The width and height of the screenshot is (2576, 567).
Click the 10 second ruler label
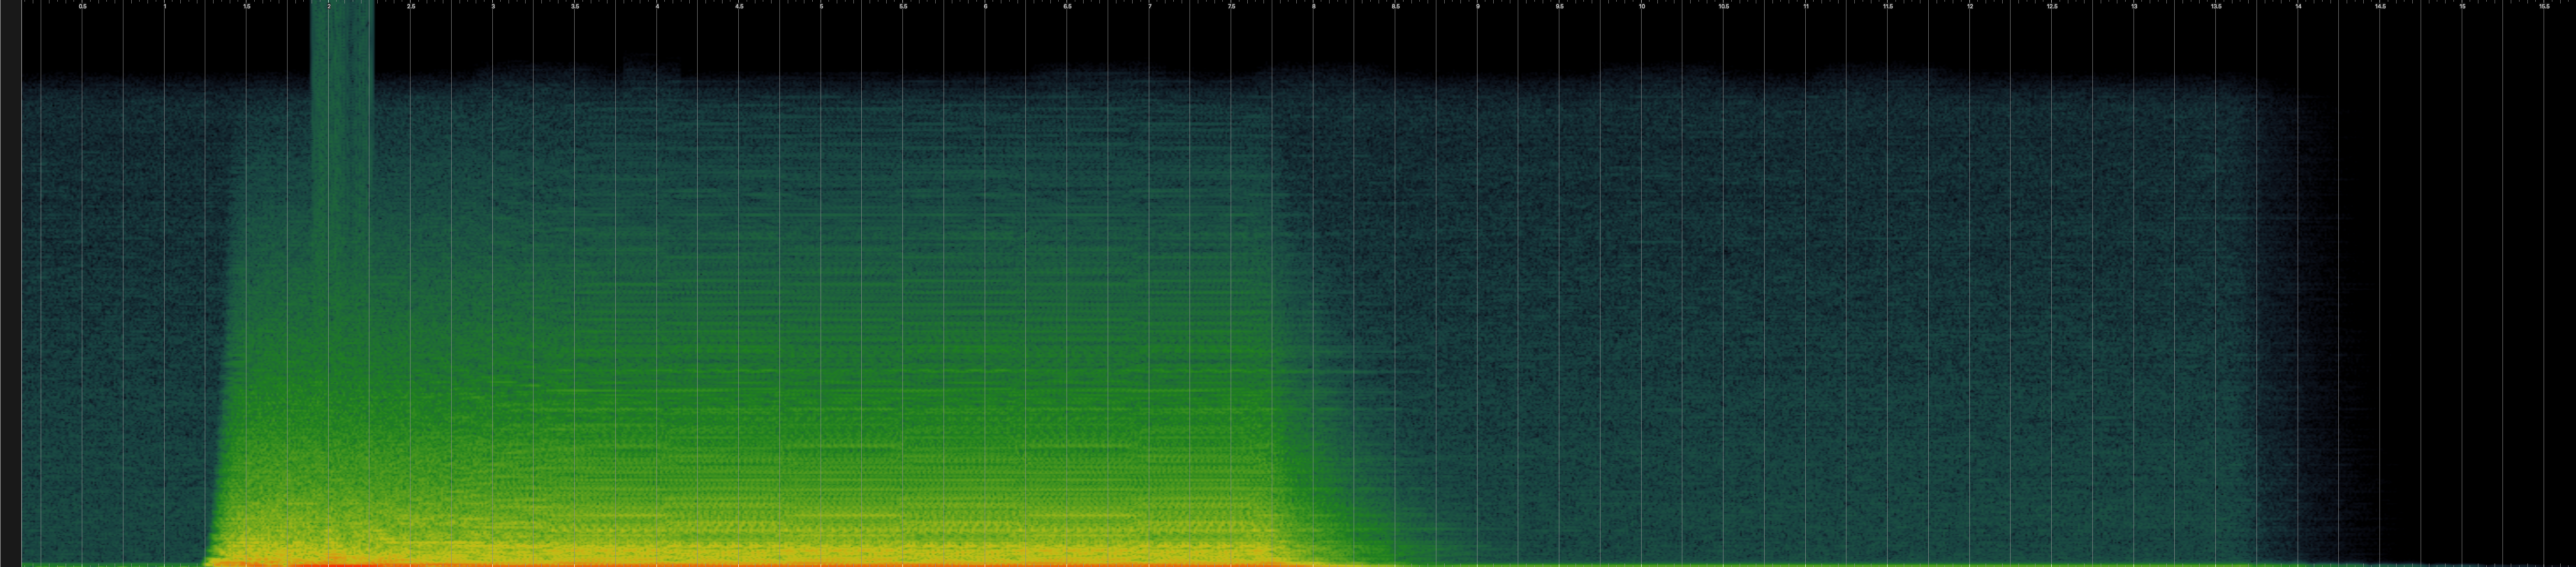point(1642,7)
